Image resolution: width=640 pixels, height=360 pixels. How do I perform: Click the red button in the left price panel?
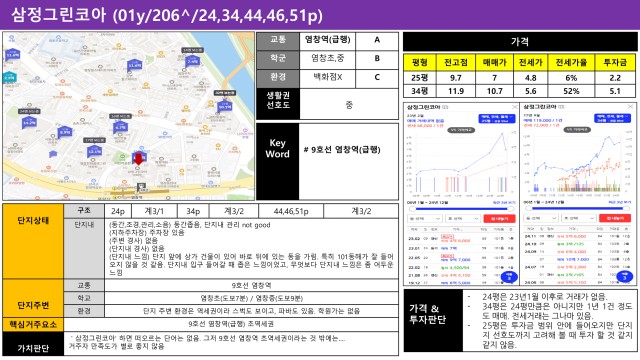(x=499, y=219)
